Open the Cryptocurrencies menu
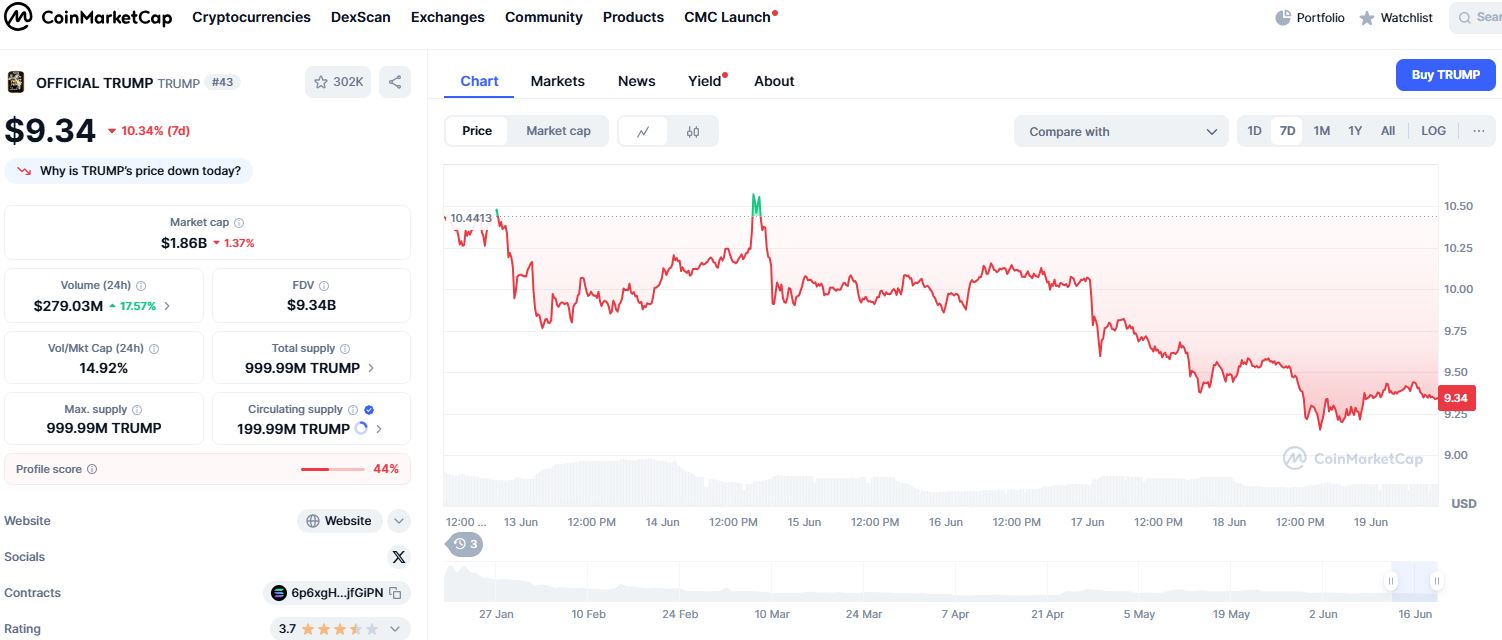This screenshot has height=640, width=1502. (251, 17)
